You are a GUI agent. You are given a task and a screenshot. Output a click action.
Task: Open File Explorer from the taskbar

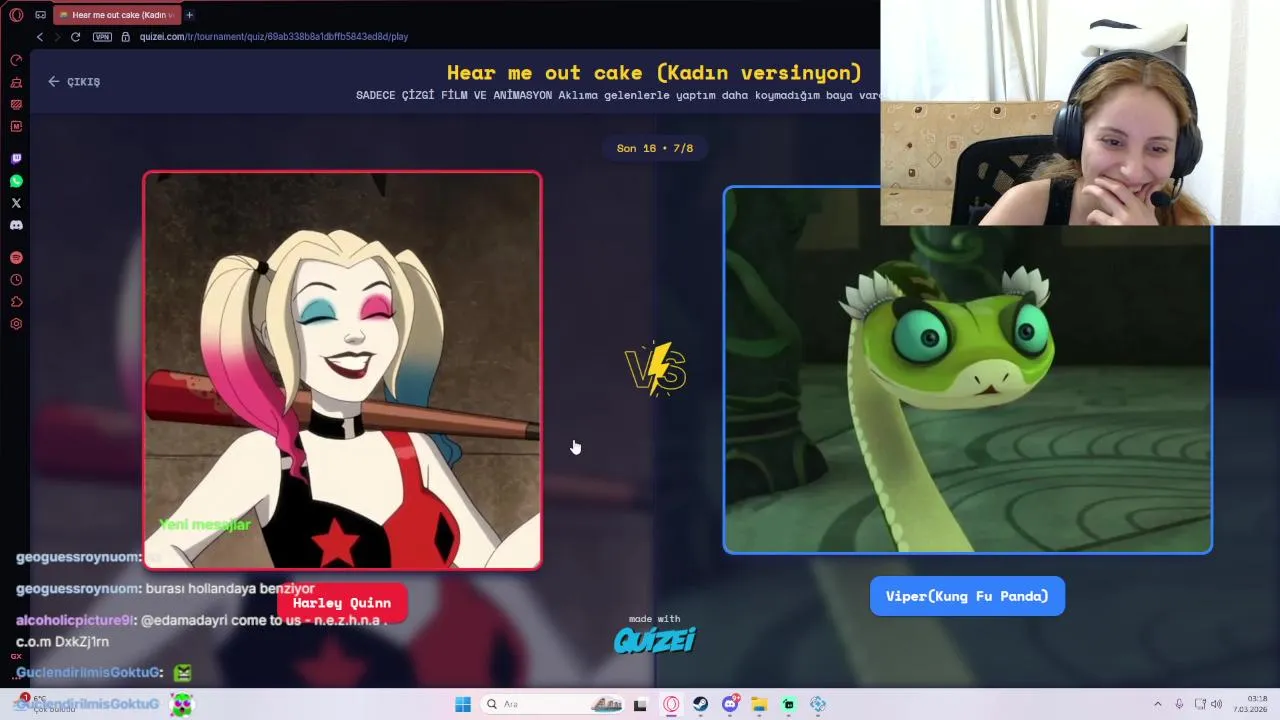click(759, 704)
